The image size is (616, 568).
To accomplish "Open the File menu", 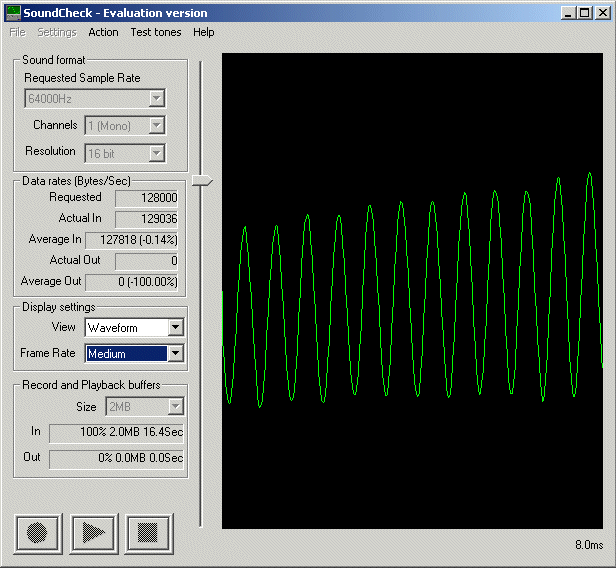I will click(17, 32).
